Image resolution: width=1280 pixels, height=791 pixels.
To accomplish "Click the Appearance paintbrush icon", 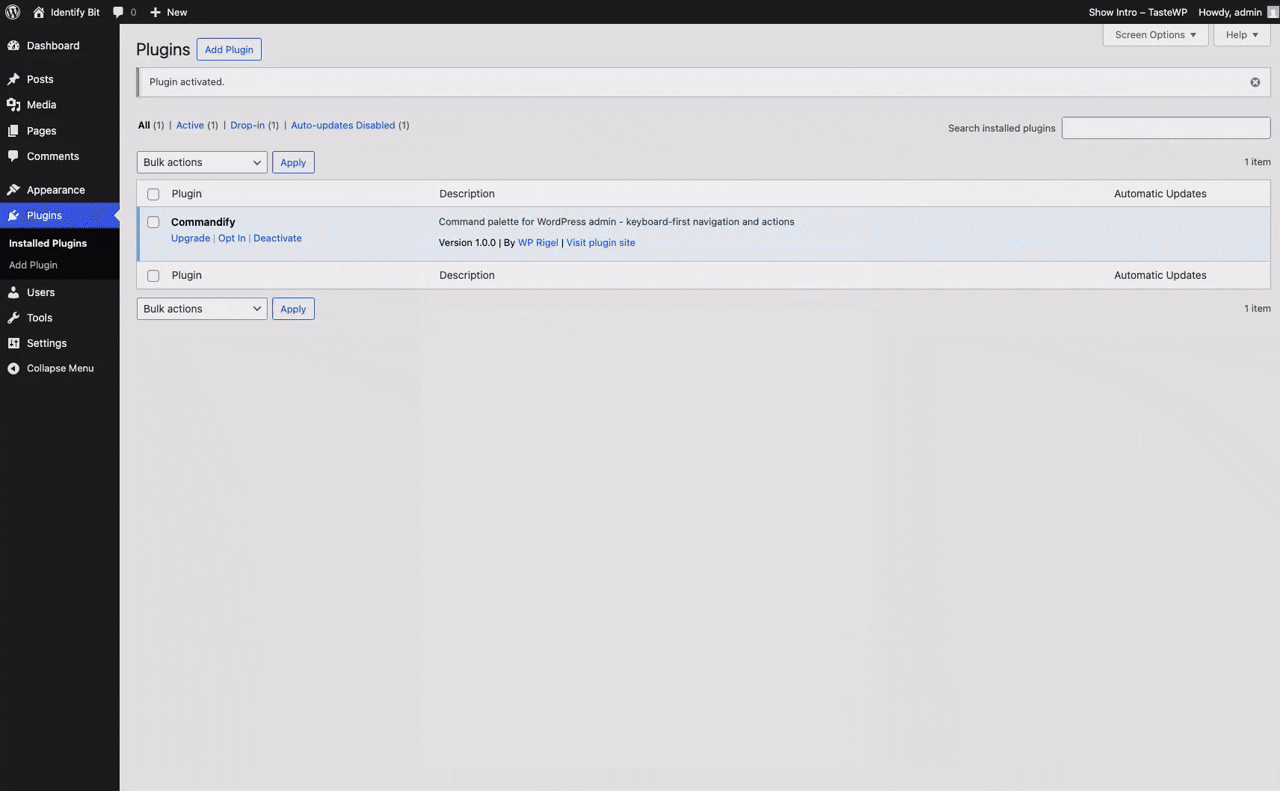I will [13, 190].
